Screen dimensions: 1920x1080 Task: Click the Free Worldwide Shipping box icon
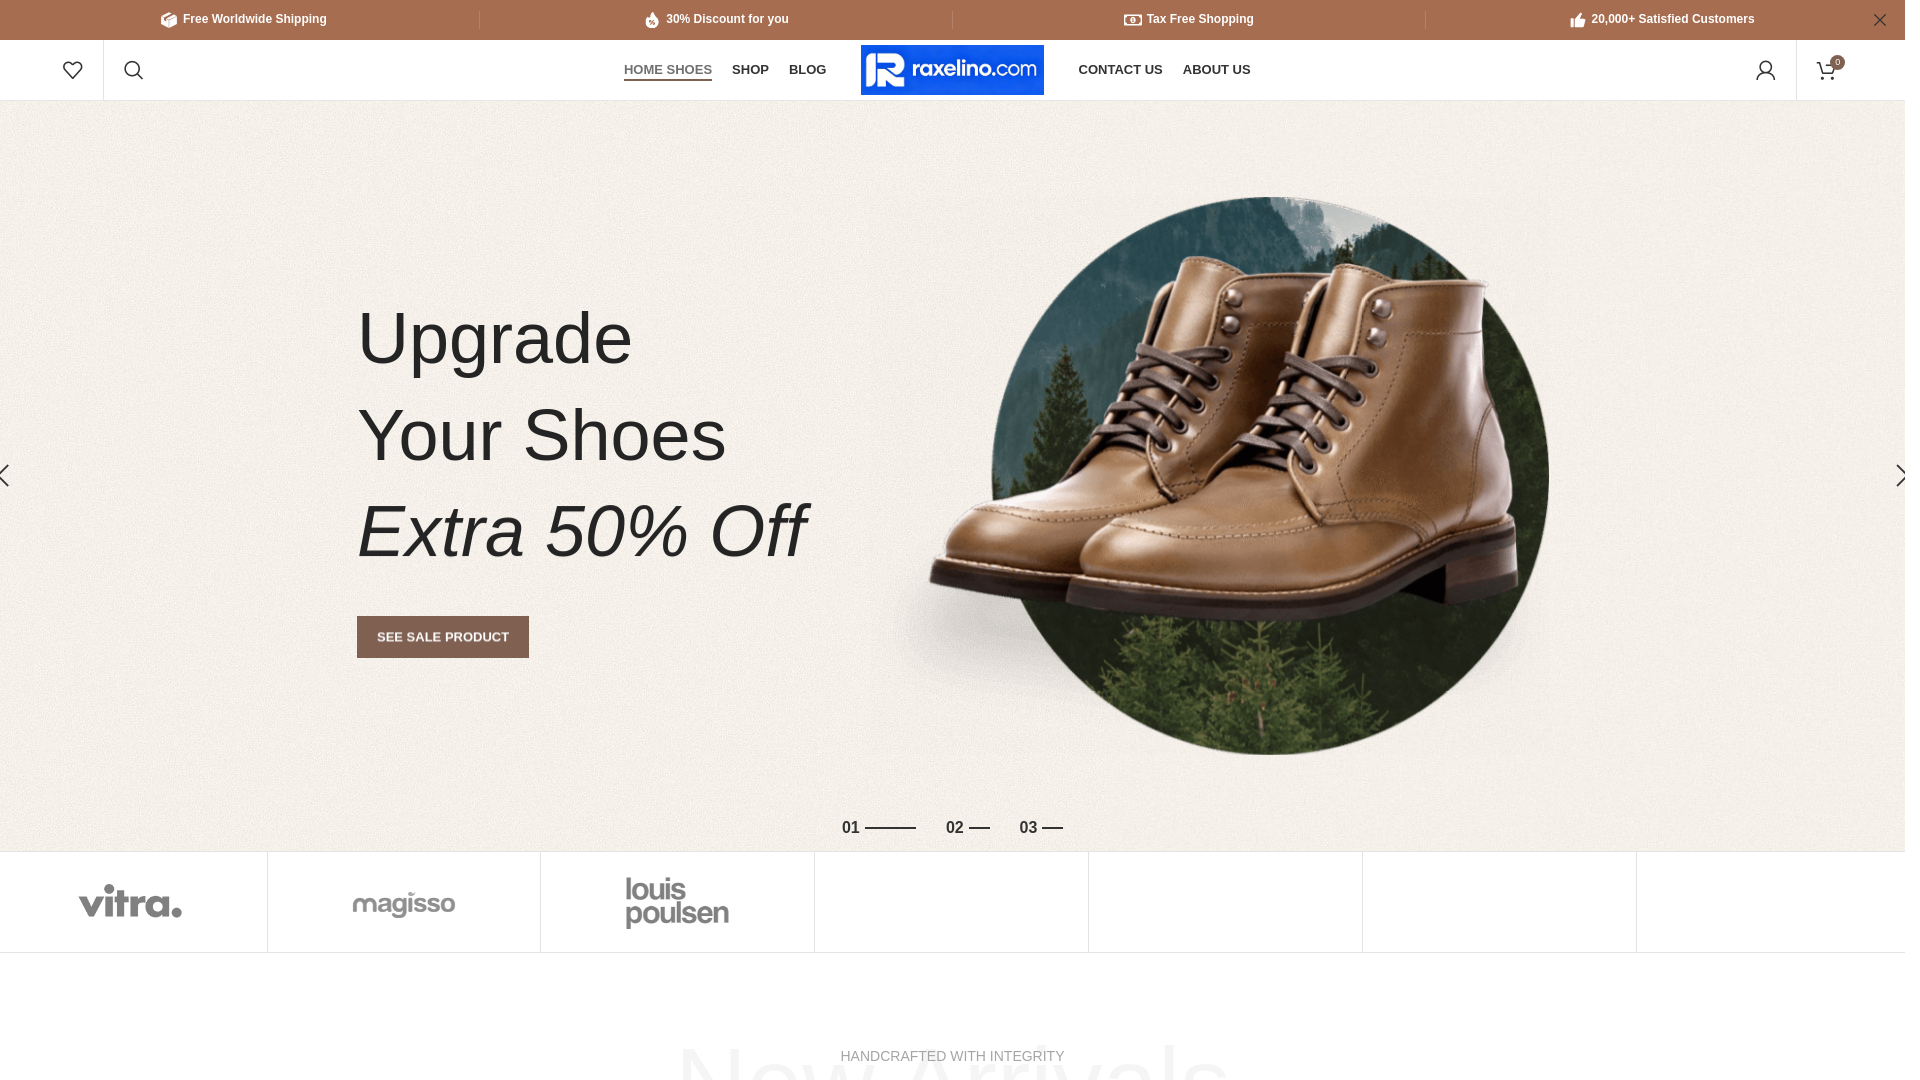pos(169,20)
